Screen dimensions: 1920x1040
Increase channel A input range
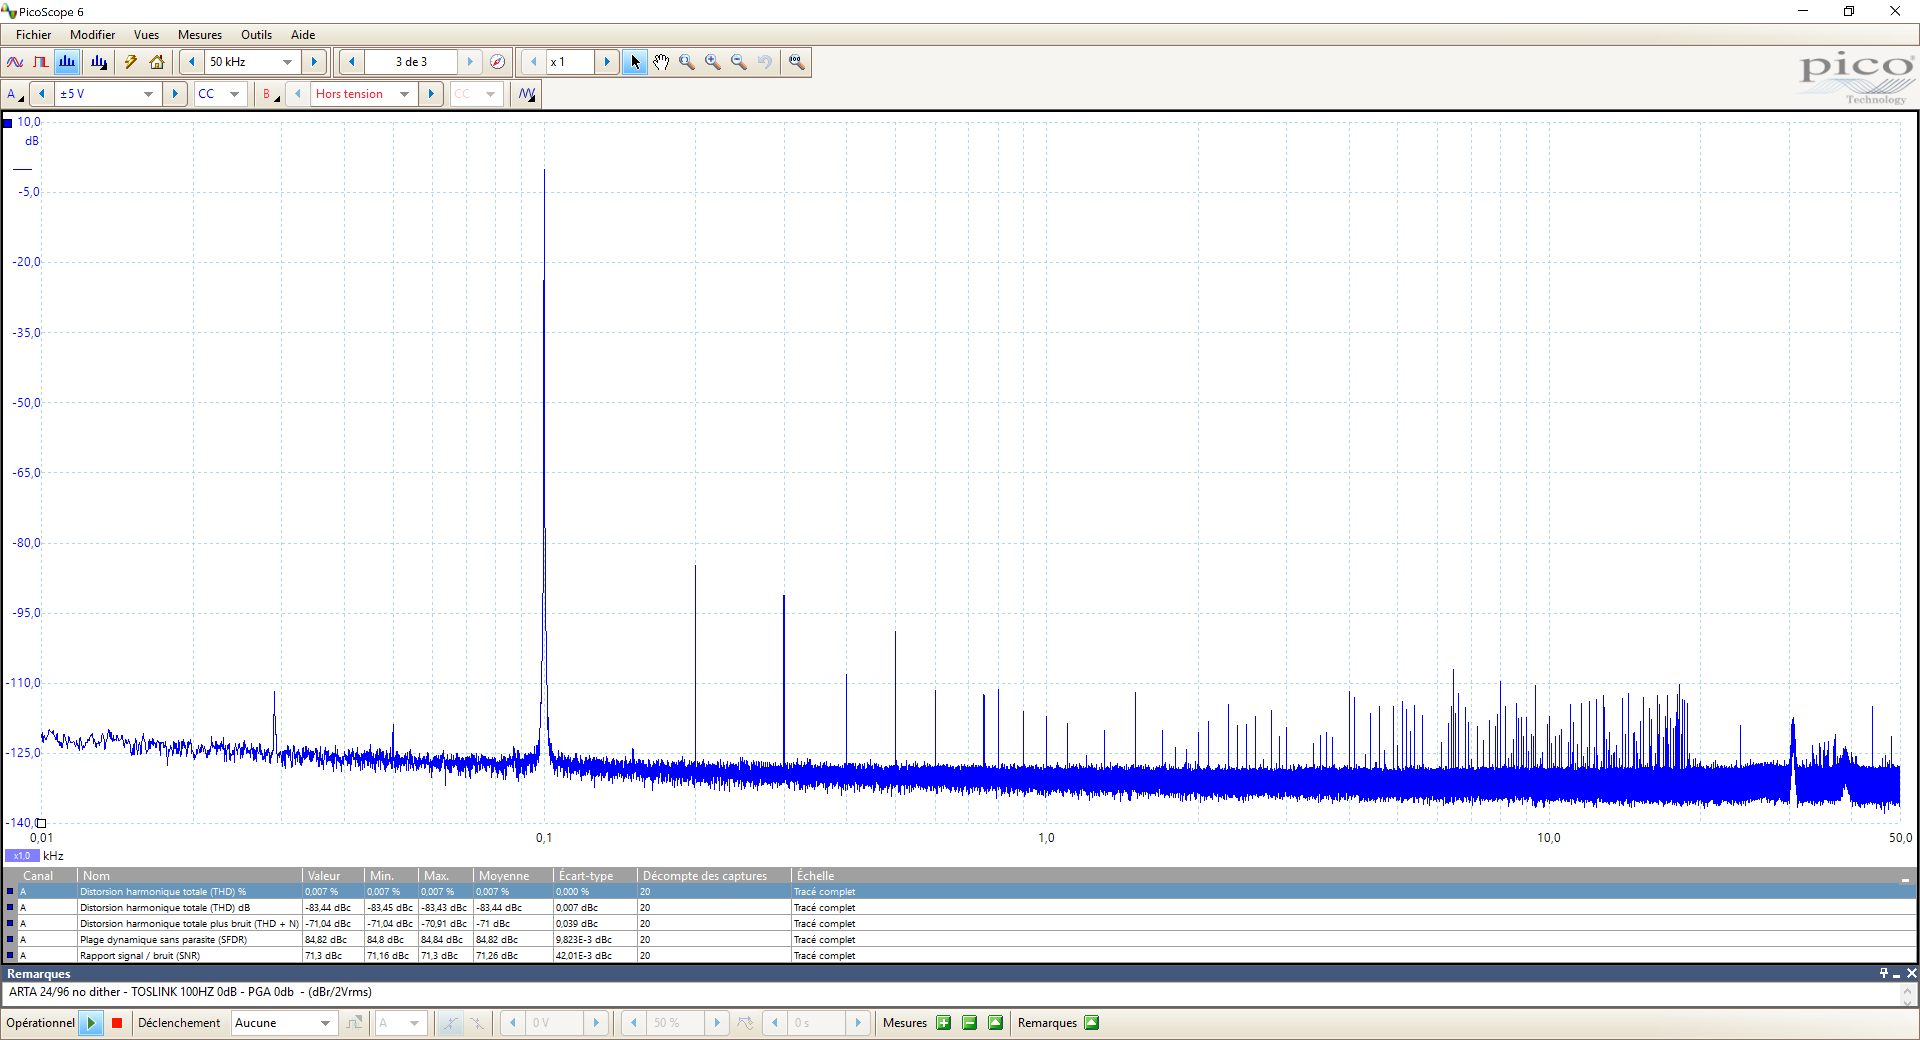point(175,94)
